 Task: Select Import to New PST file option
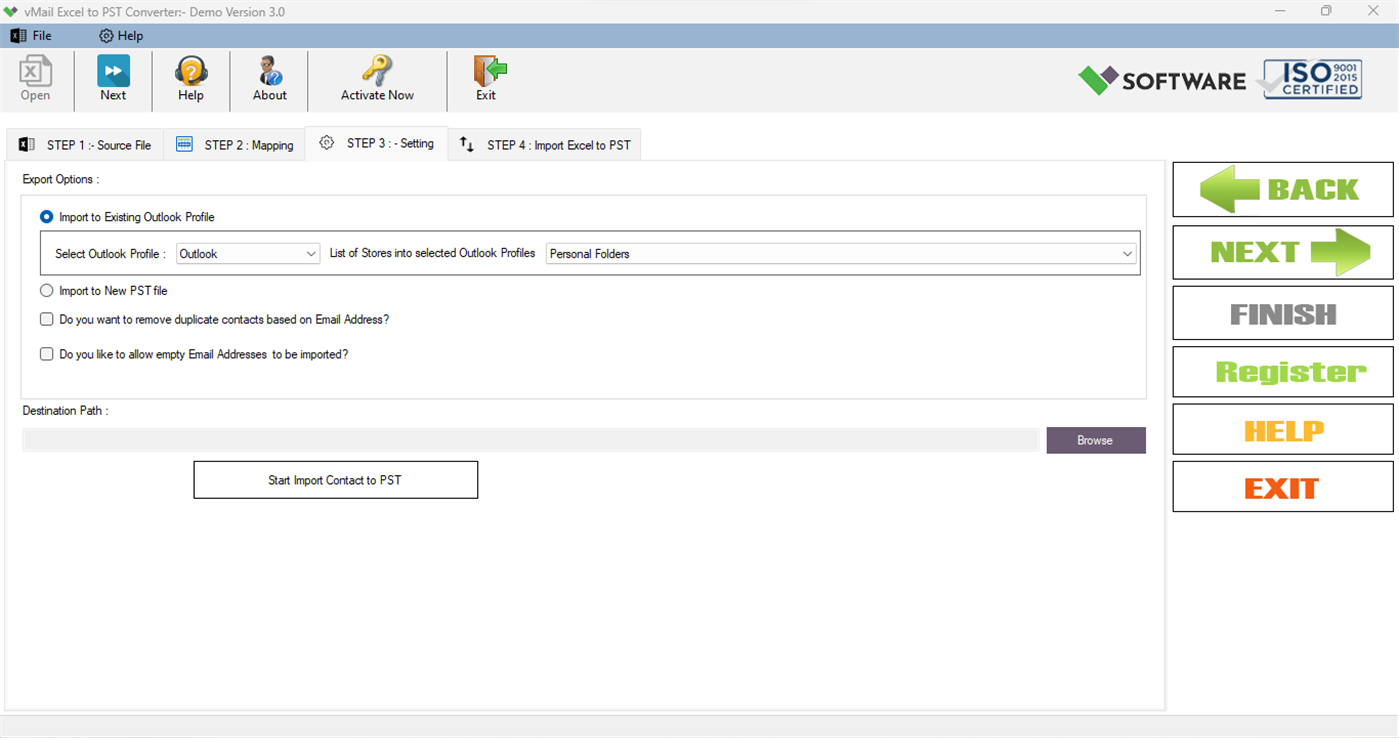pyautogui.click(x=46, y=290)
